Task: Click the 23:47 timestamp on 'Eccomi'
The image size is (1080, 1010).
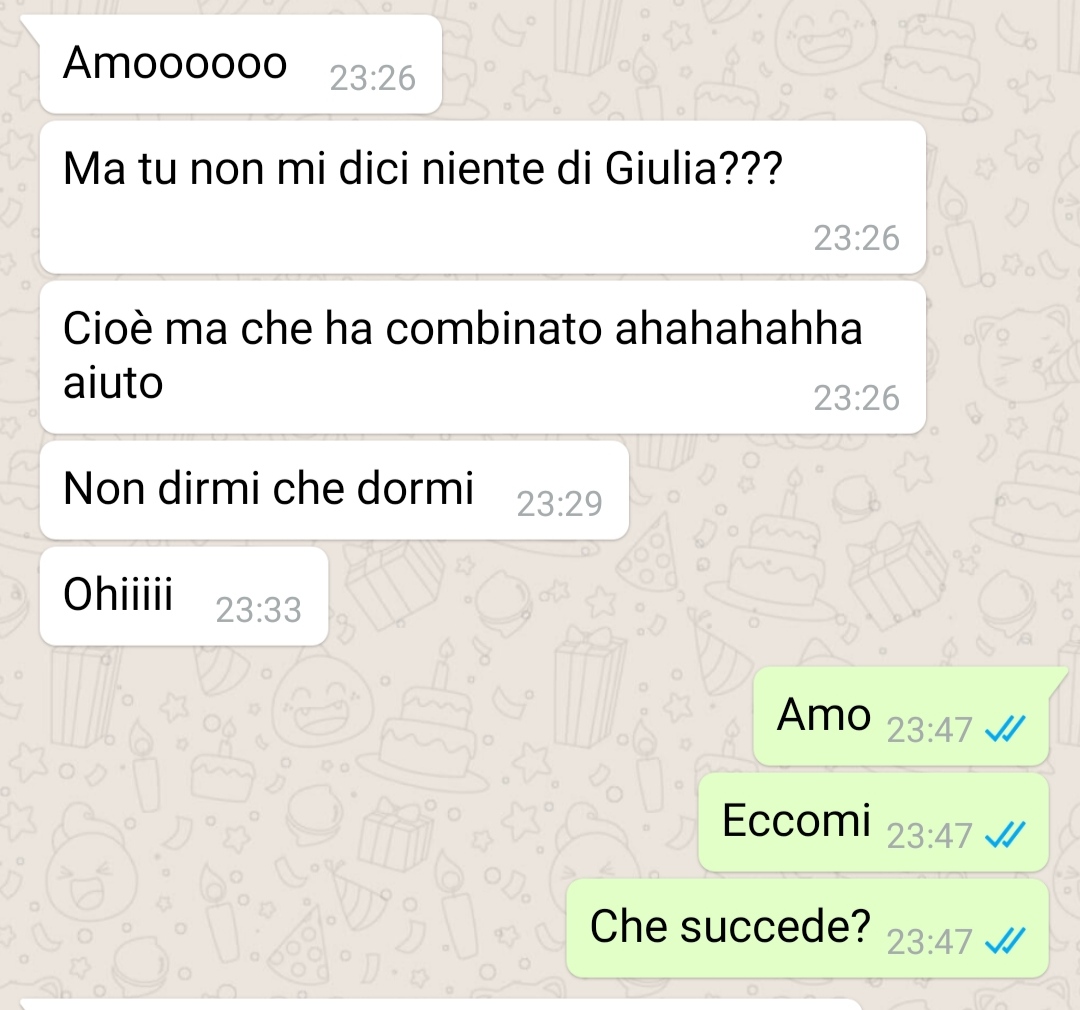Action: click(x=928, y=836)
